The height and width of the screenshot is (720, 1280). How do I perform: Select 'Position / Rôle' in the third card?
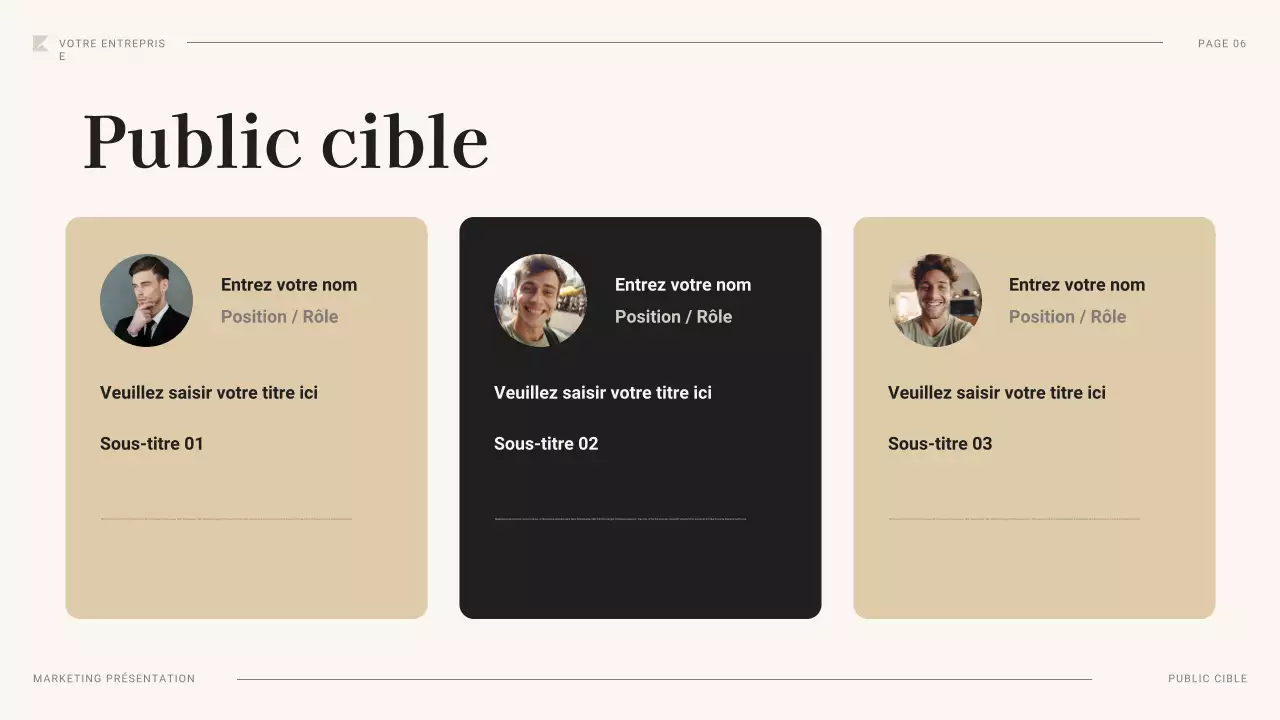pyautogui.click(x=1067, y=317)
